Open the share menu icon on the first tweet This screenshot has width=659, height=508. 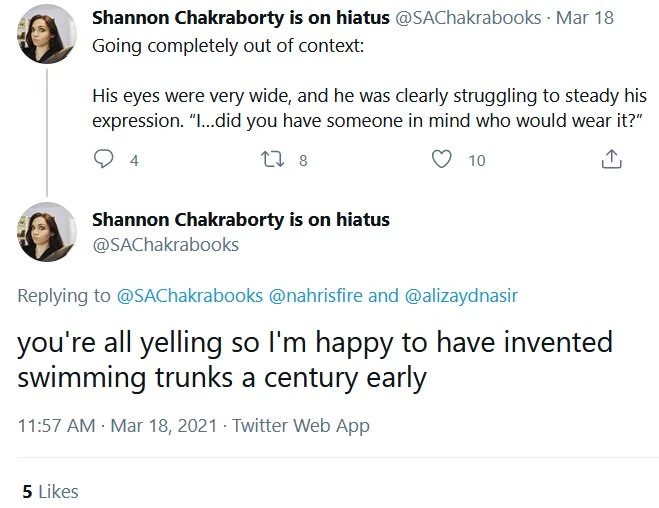611,159
